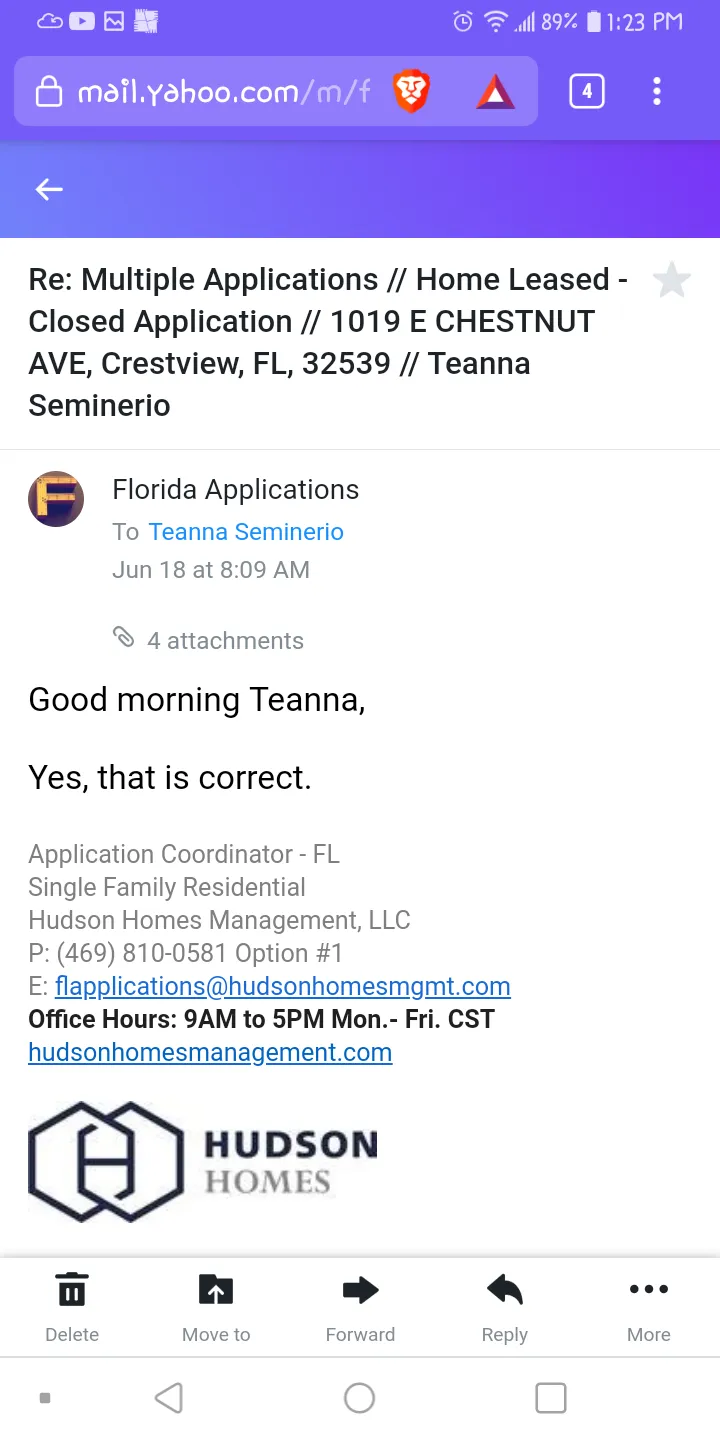Open the flapplications@hudsonhomesmgmt.com email link
The height and width of the screenshot is (1440, 720).
pos(283,986)
